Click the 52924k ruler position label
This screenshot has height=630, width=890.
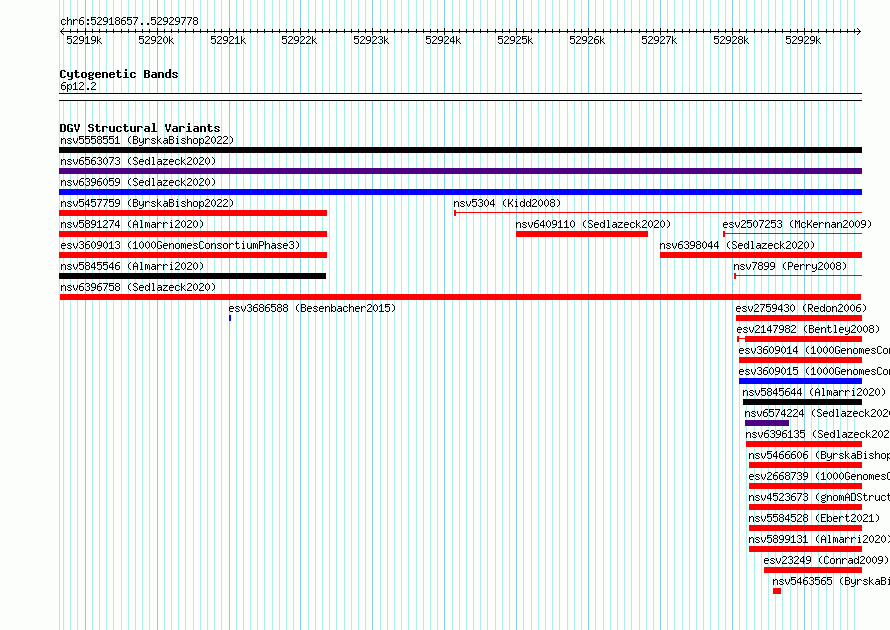coord(443,40)
